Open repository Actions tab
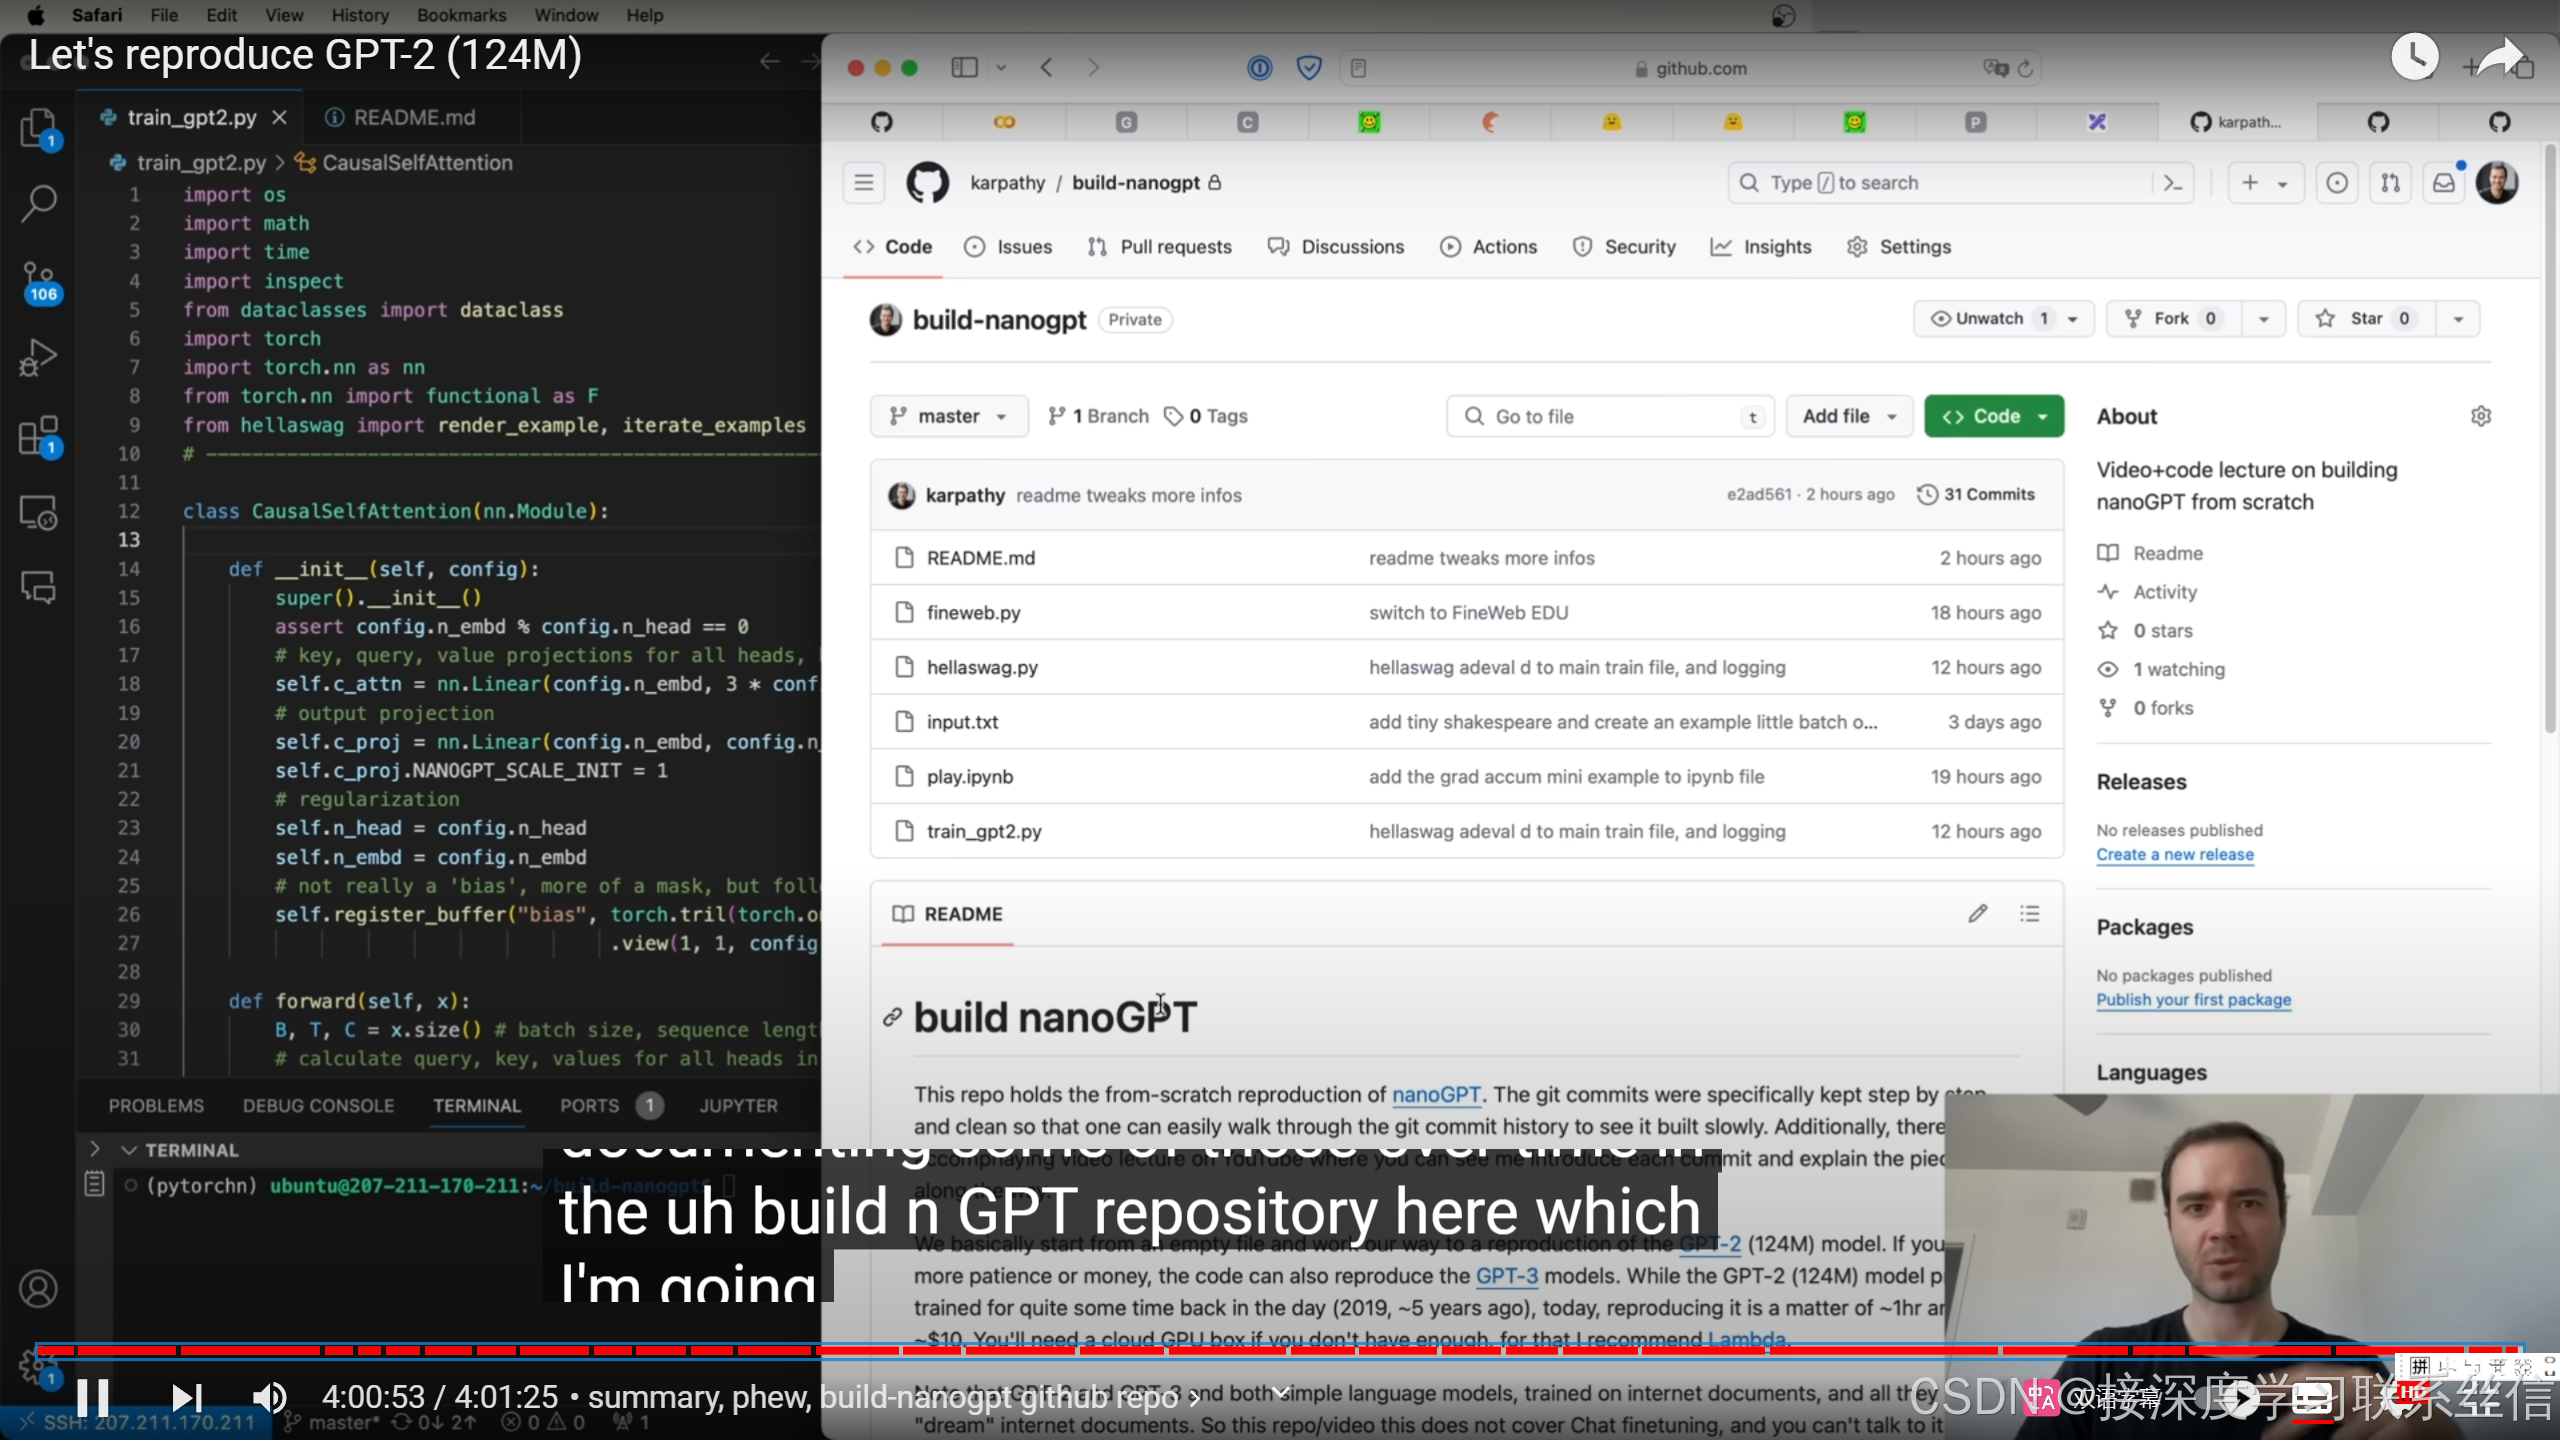 1488,247
